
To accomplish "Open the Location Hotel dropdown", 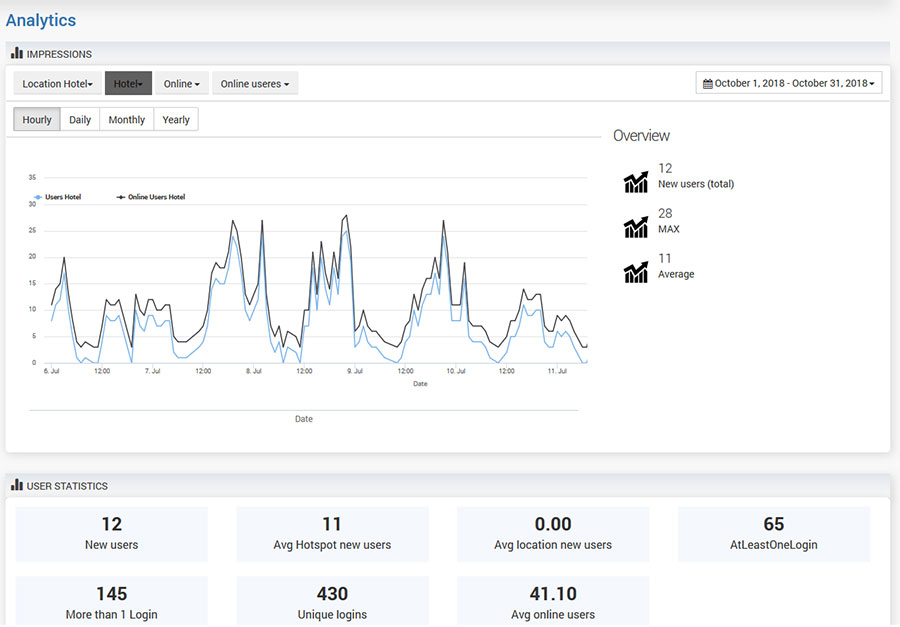I will [x=57, y=84].
